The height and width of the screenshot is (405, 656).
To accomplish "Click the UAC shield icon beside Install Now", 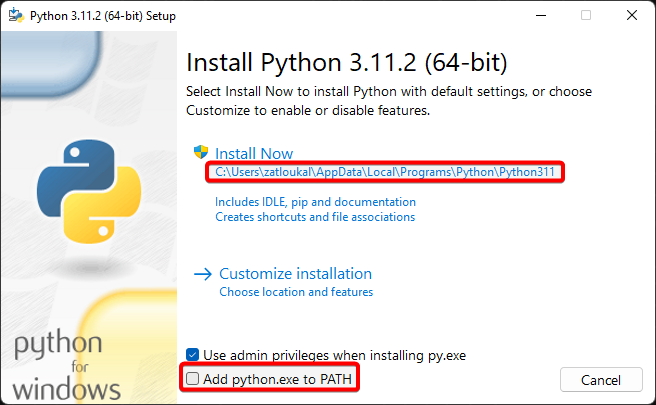I will (202, 153).
